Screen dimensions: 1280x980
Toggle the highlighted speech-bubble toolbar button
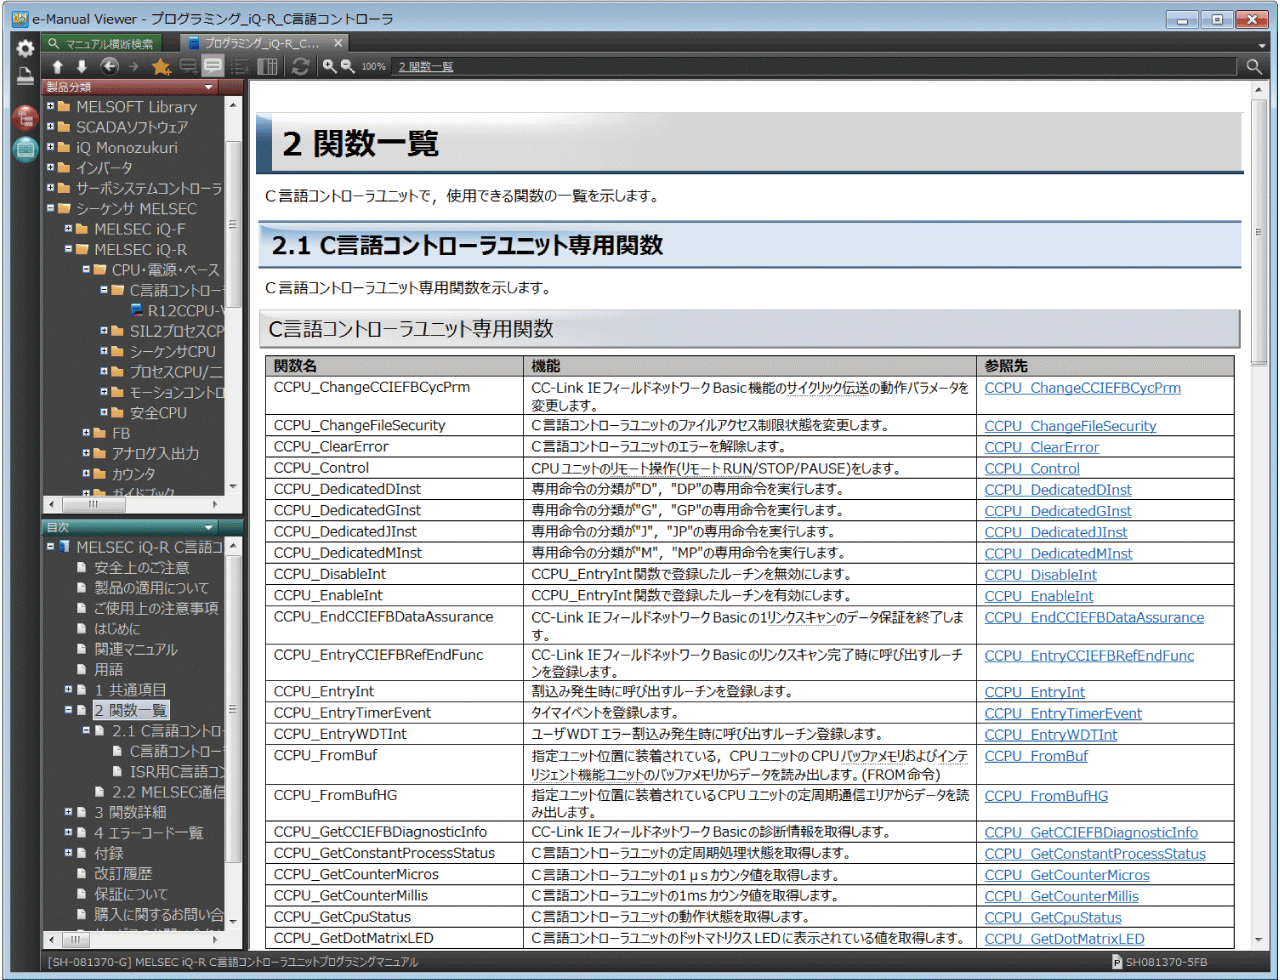(212, 67)
